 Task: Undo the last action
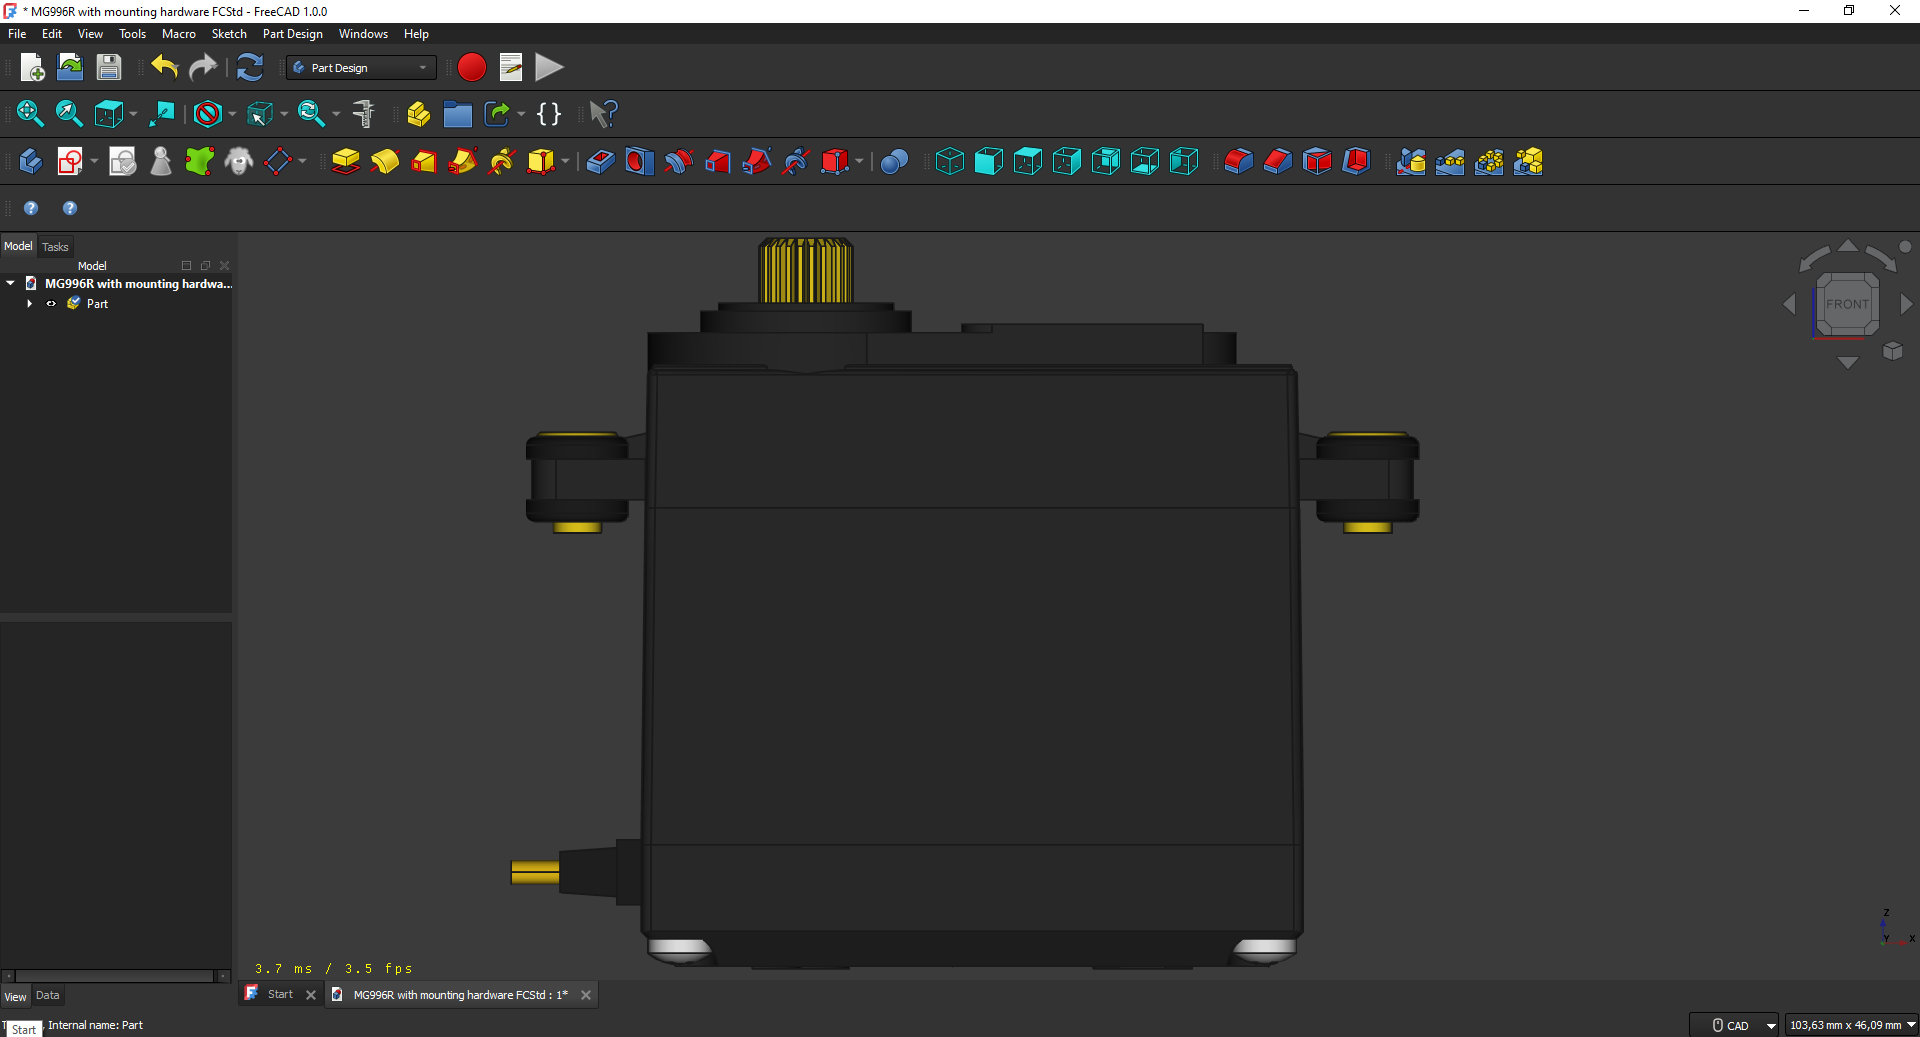164,67
